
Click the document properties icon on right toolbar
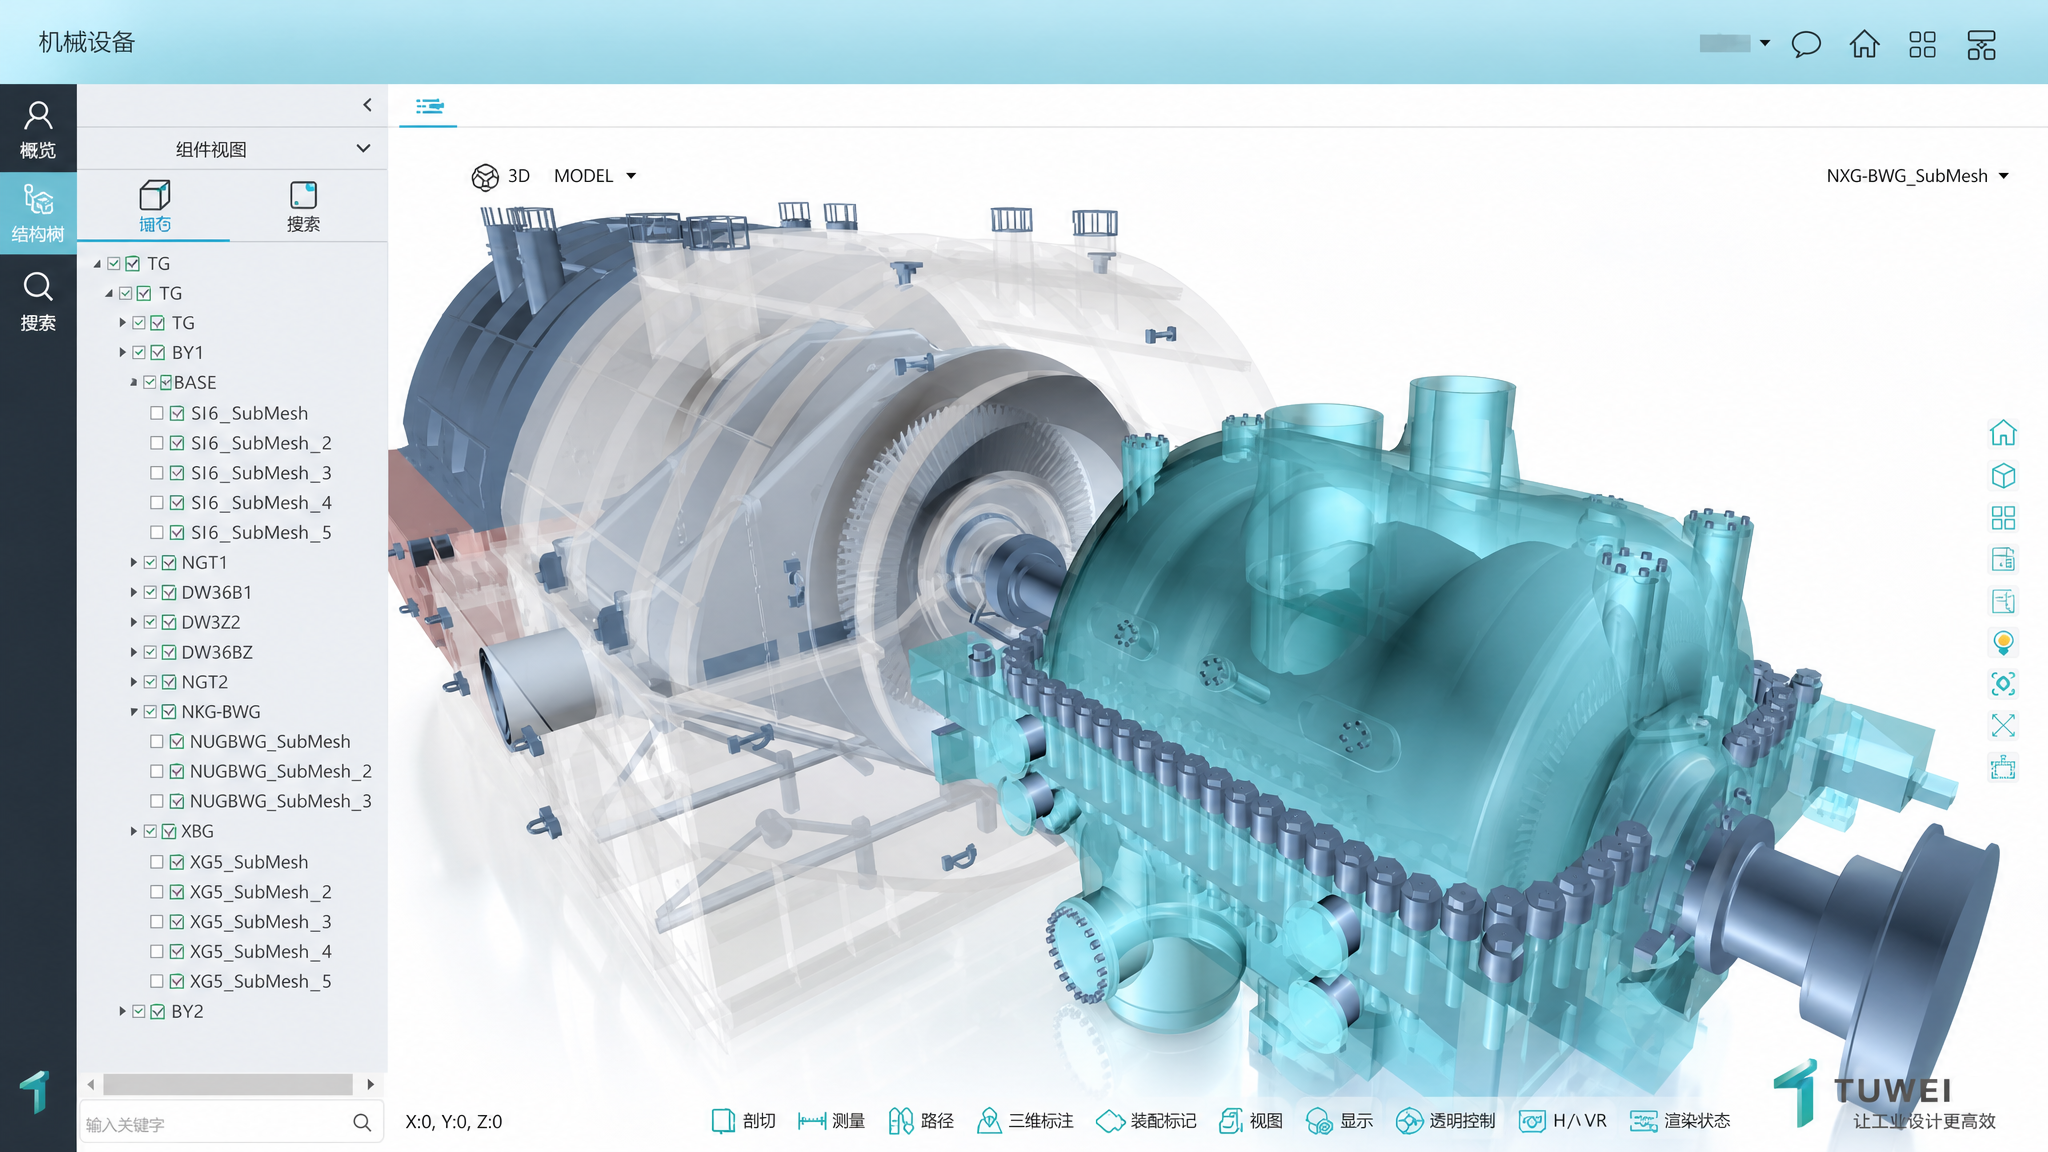point(2003,559)
